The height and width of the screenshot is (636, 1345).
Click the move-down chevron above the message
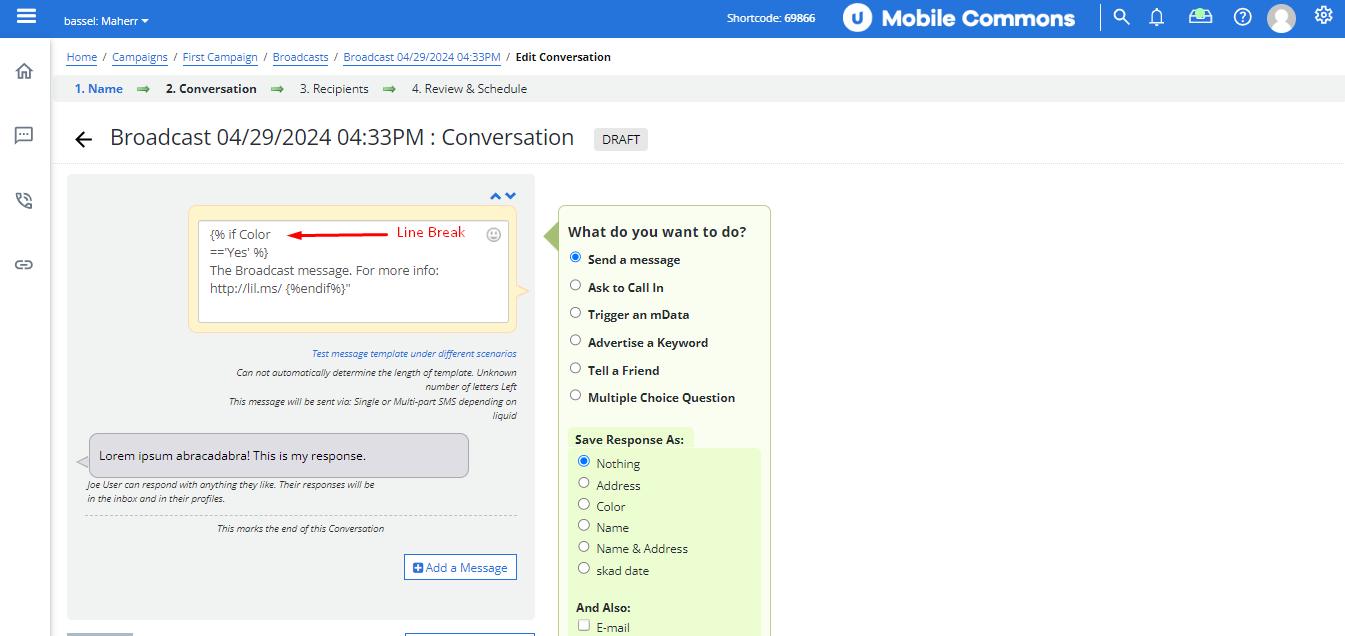point(511,196)
